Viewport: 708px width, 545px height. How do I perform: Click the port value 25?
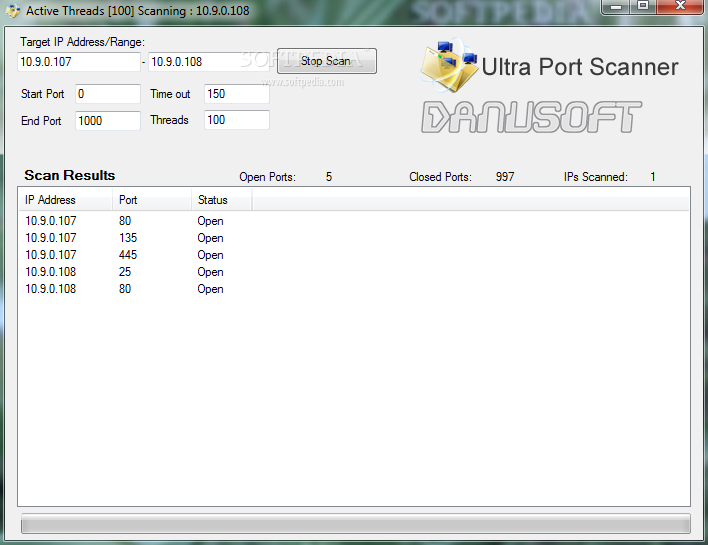(x=125, y=272)
